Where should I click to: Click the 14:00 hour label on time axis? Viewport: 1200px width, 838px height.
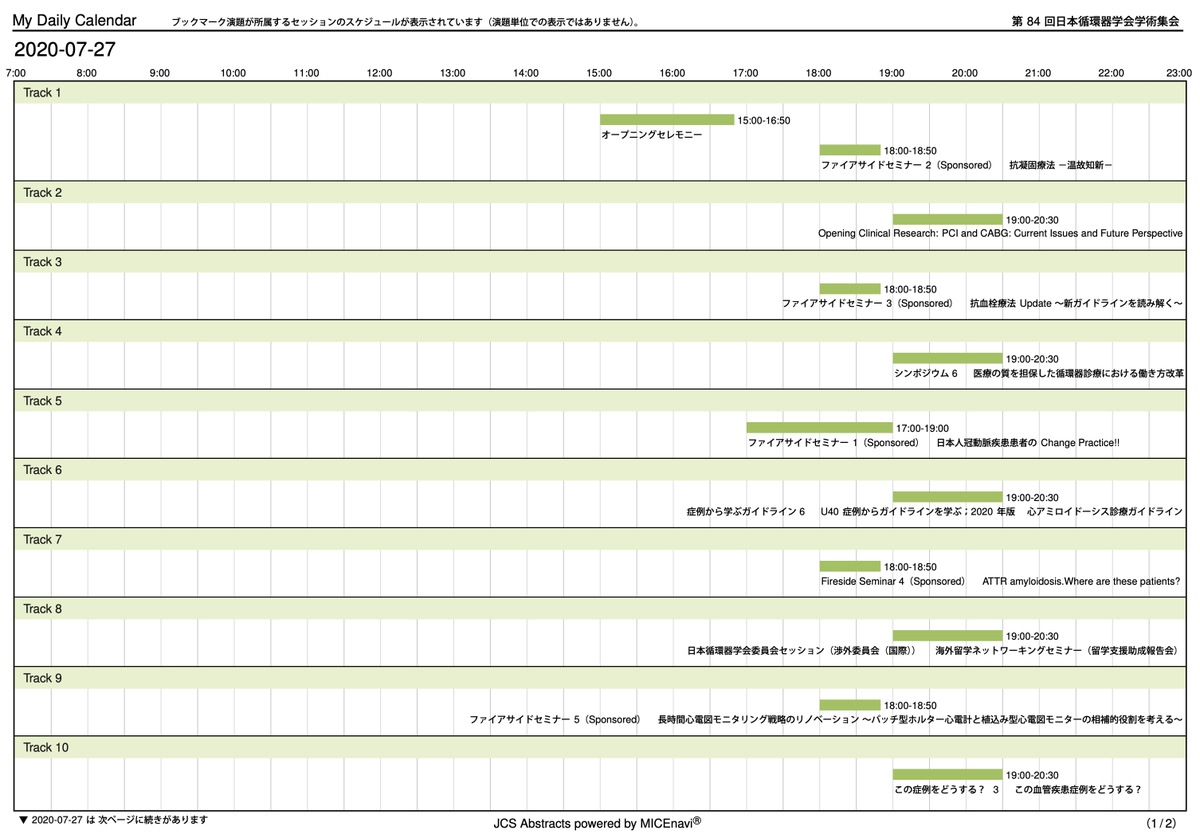[526, 73]
